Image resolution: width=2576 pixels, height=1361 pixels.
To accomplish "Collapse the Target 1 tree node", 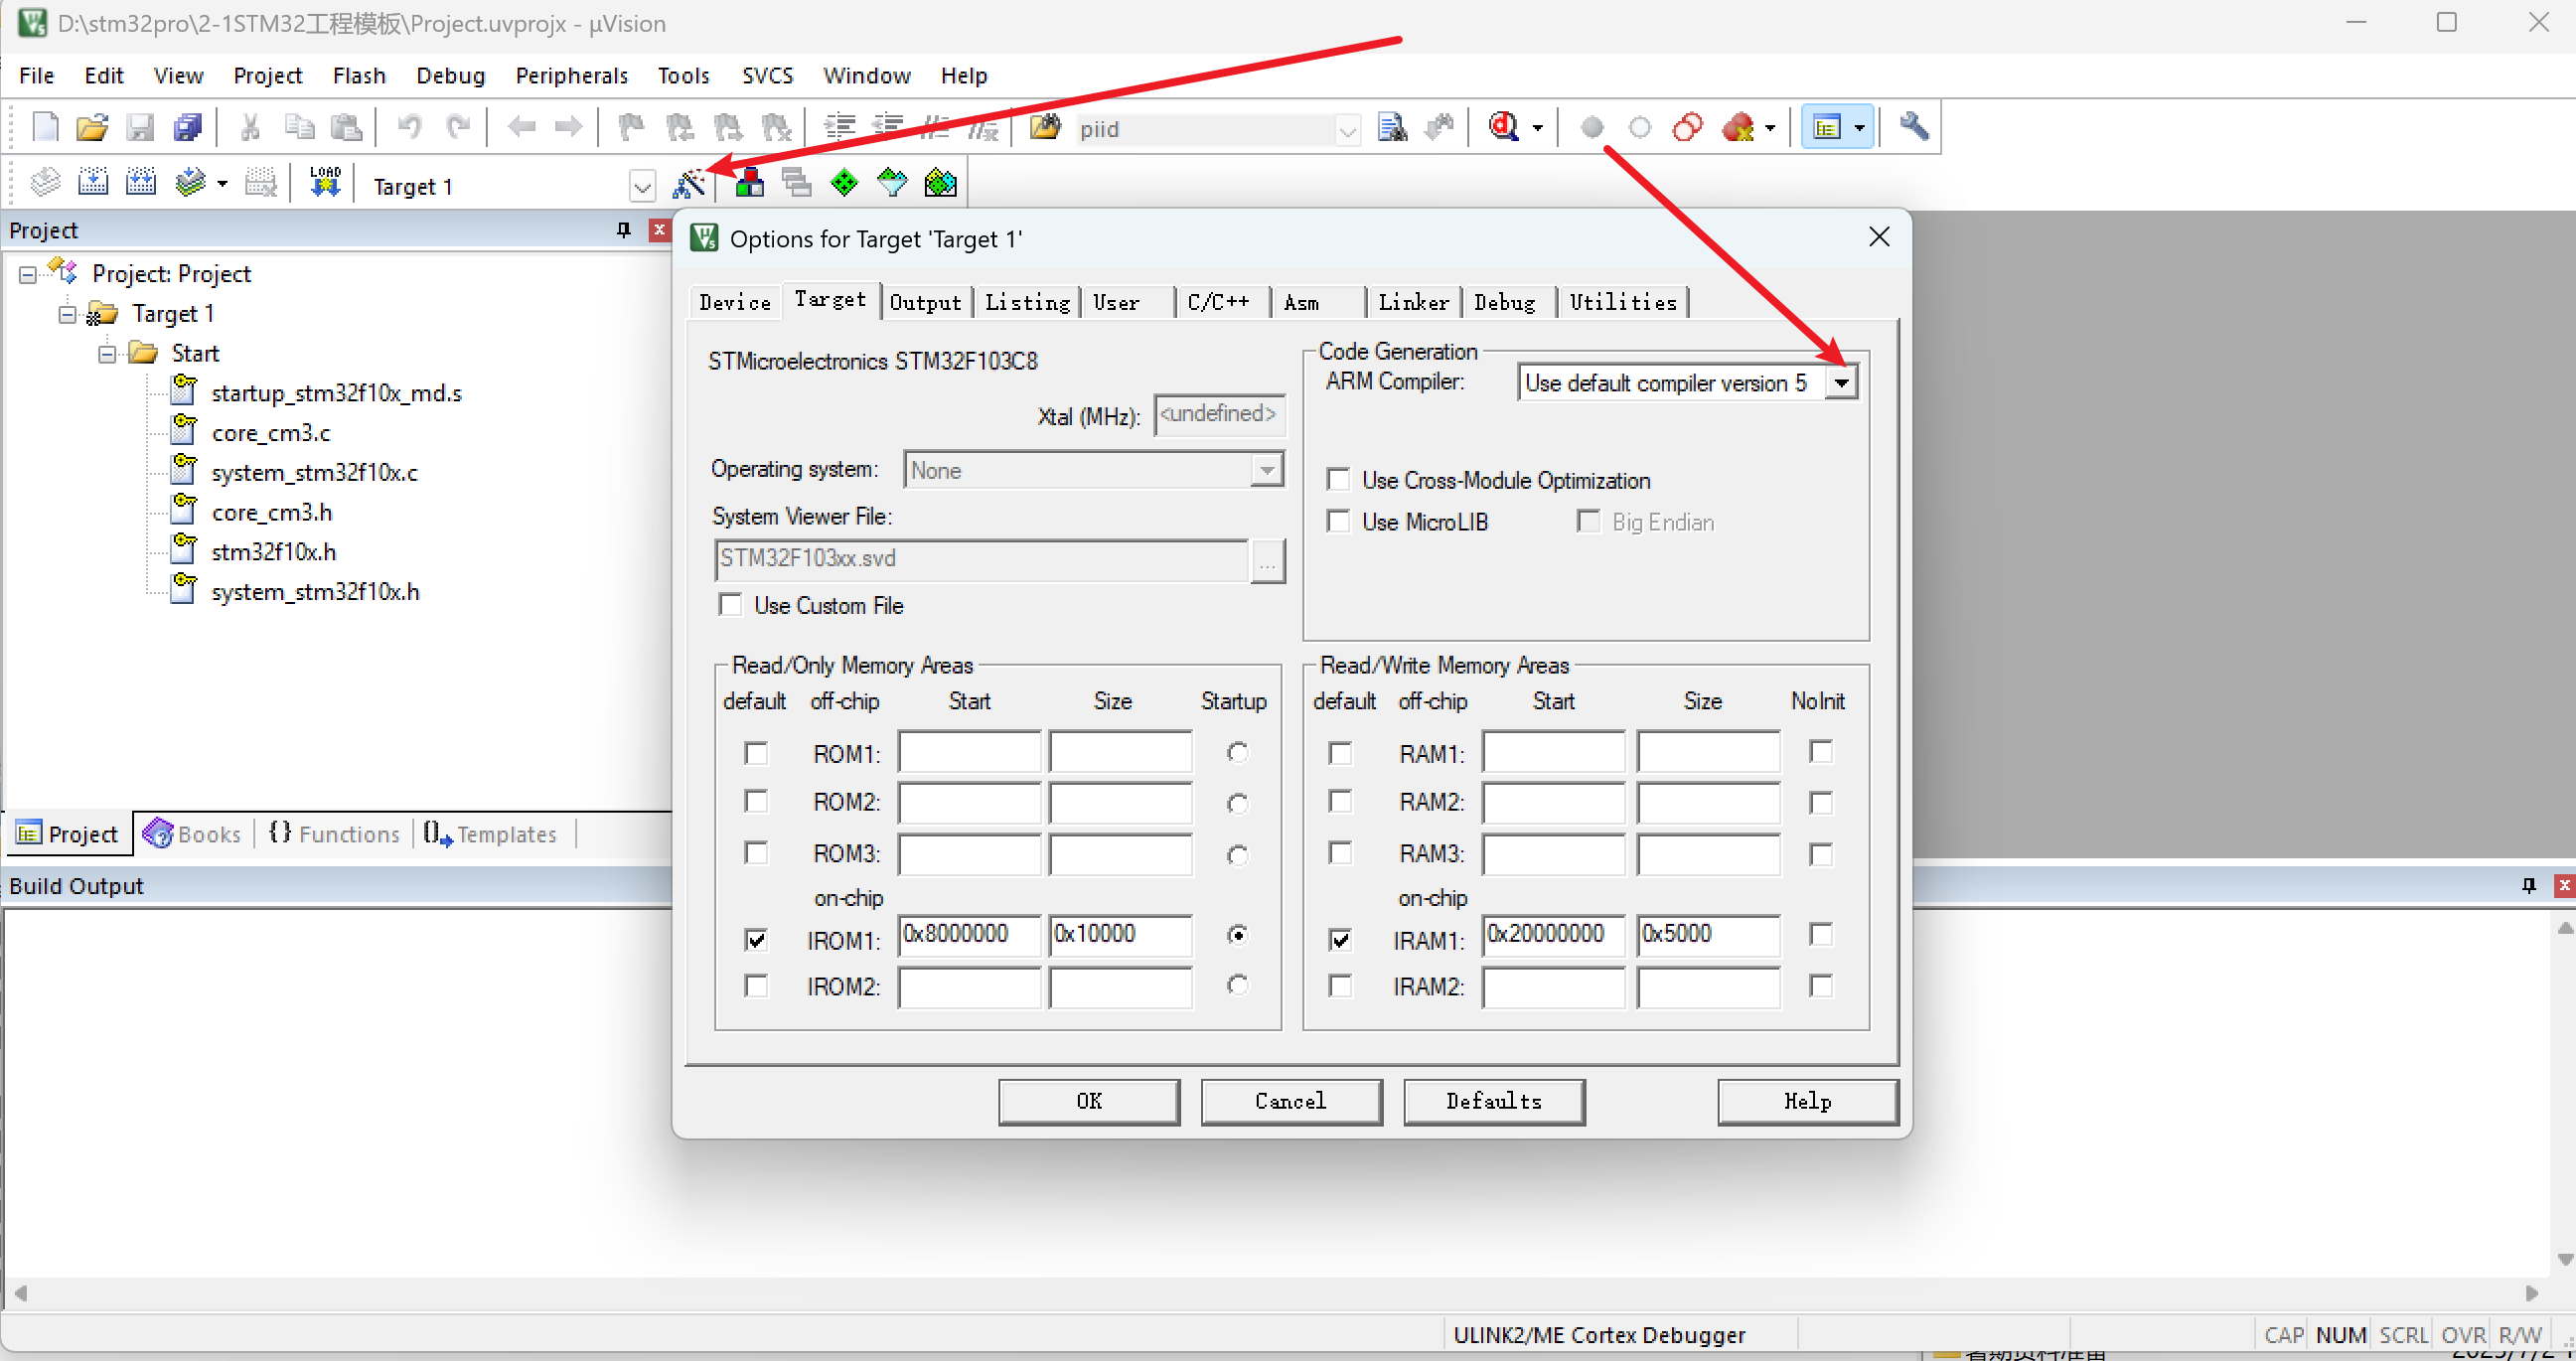I will click(x=67, y=314).
